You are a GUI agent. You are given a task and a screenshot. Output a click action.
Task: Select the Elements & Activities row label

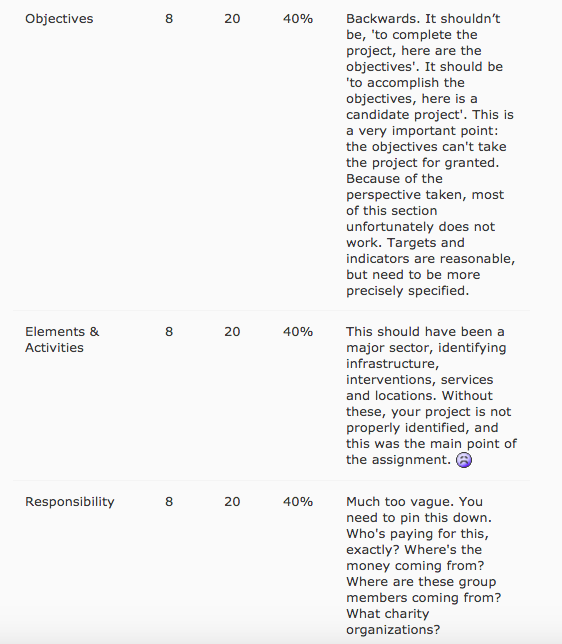click(x=62, y=340)
